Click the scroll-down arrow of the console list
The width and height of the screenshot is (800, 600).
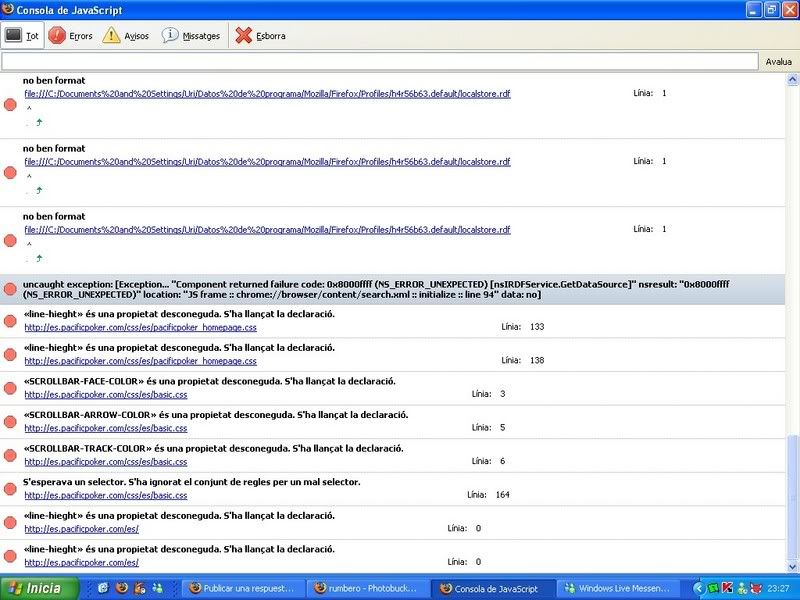(792, 566)
